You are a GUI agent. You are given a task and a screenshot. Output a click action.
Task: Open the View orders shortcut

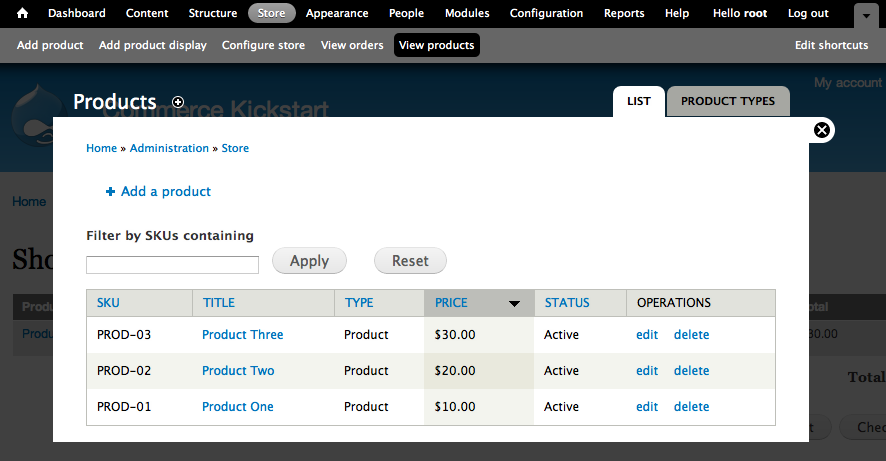click(x=352, y=45)
